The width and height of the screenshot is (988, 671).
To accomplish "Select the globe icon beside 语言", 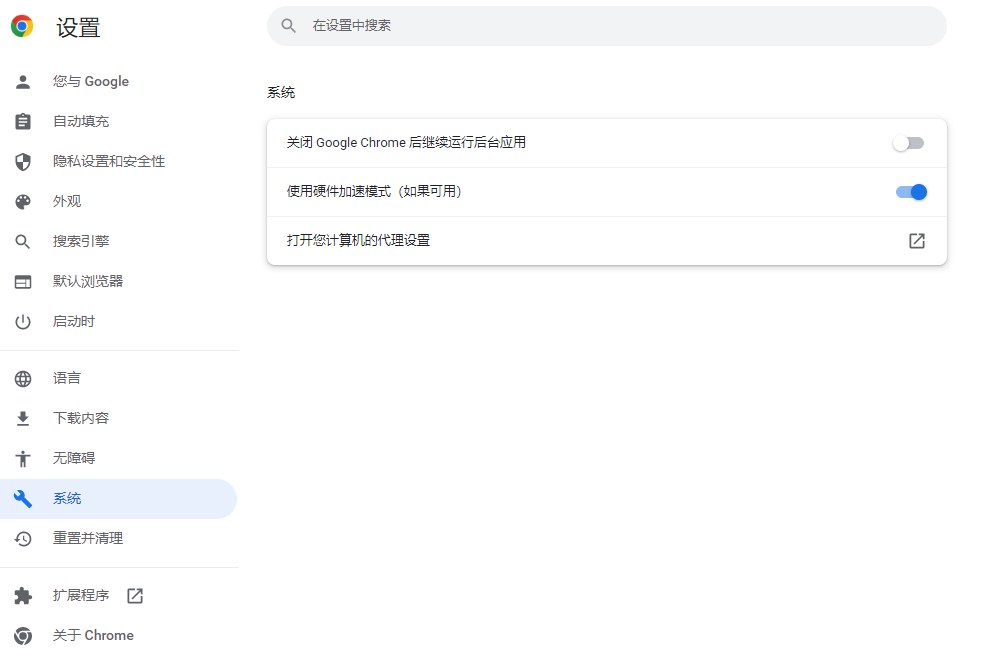I will pyautogui.click(x=22, y=378).
